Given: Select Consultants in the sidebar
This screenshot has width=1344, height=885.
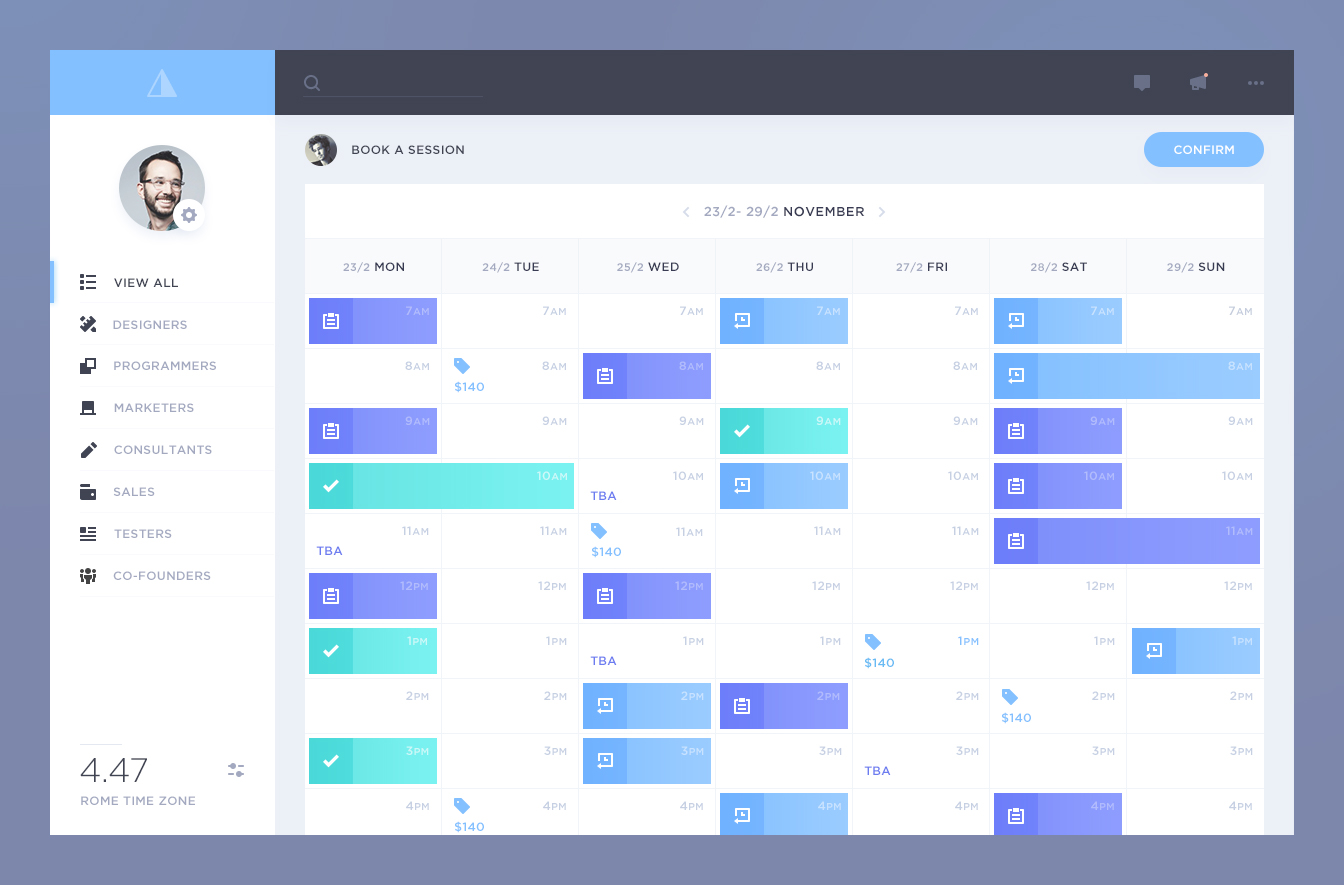Looking at the screenshot, I should point(162,450).
